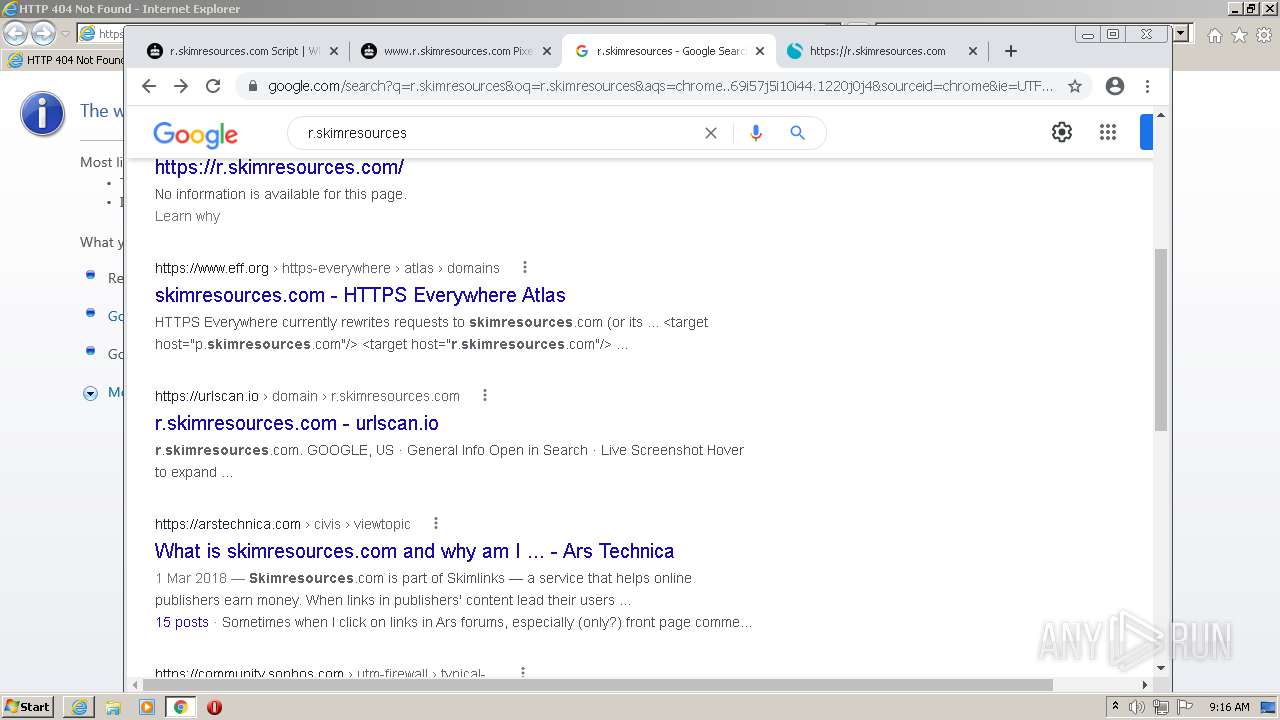Open the Ars Technica skimresources result
Screen dimensions: 1280x720
tap(414, 551)
